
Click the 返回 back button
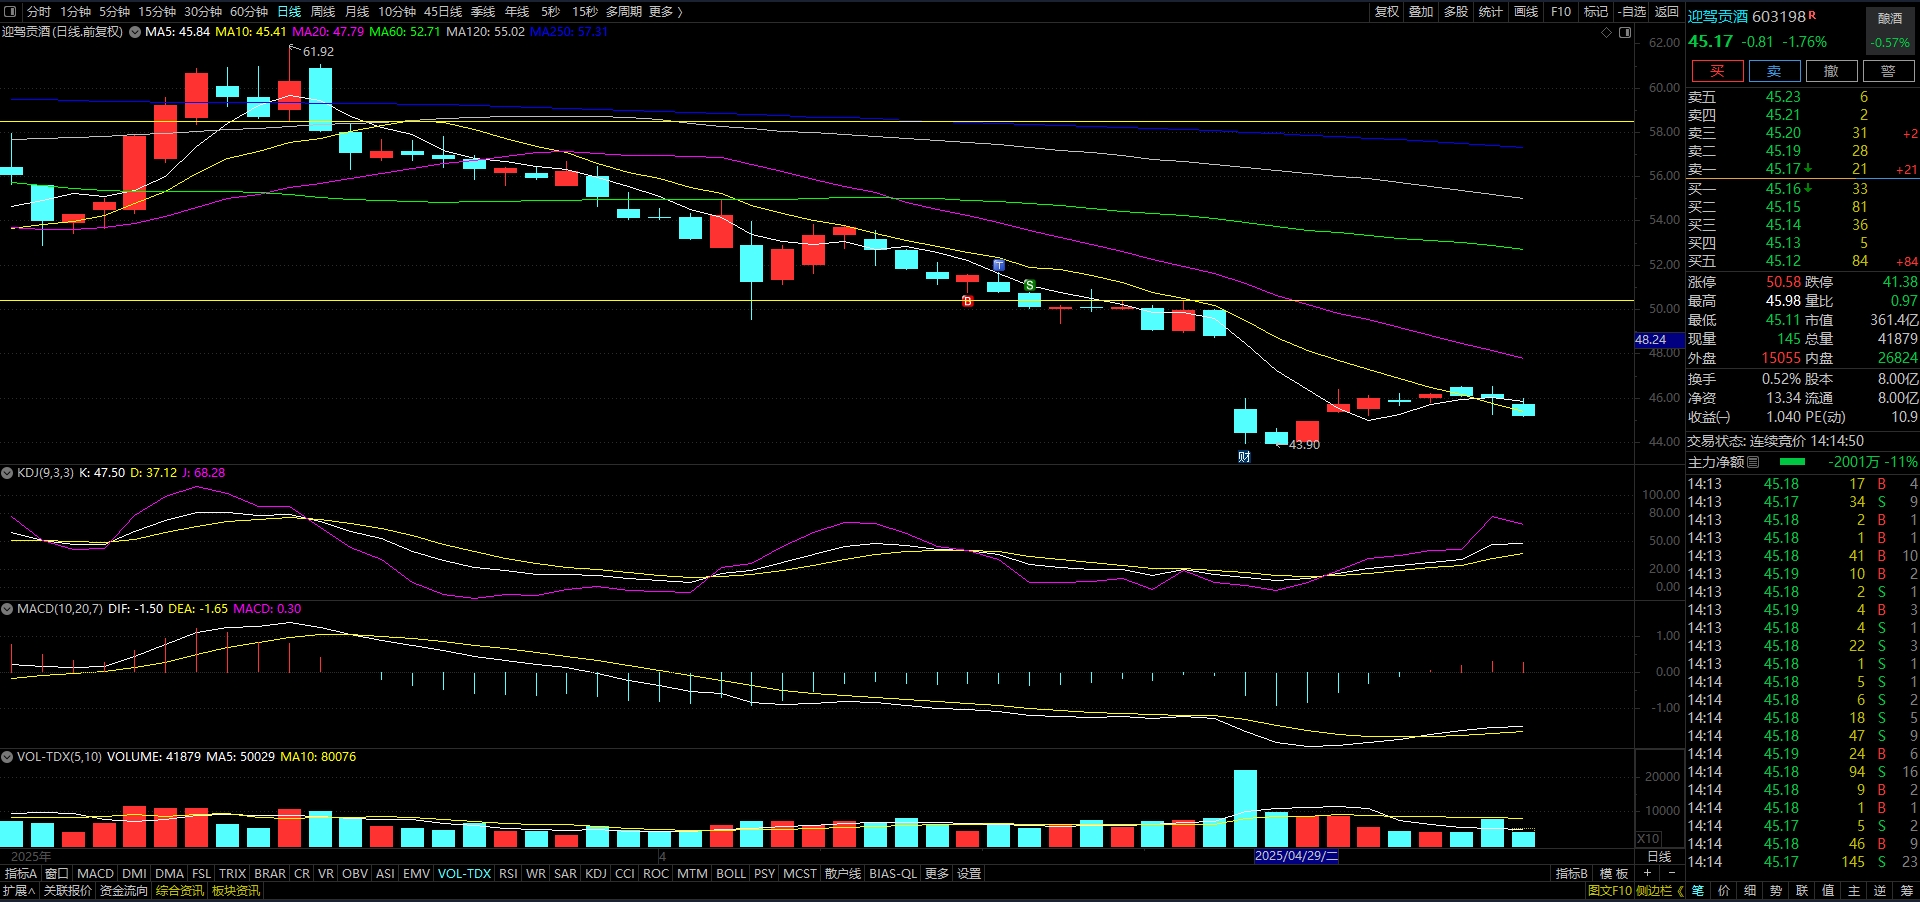1667,11
